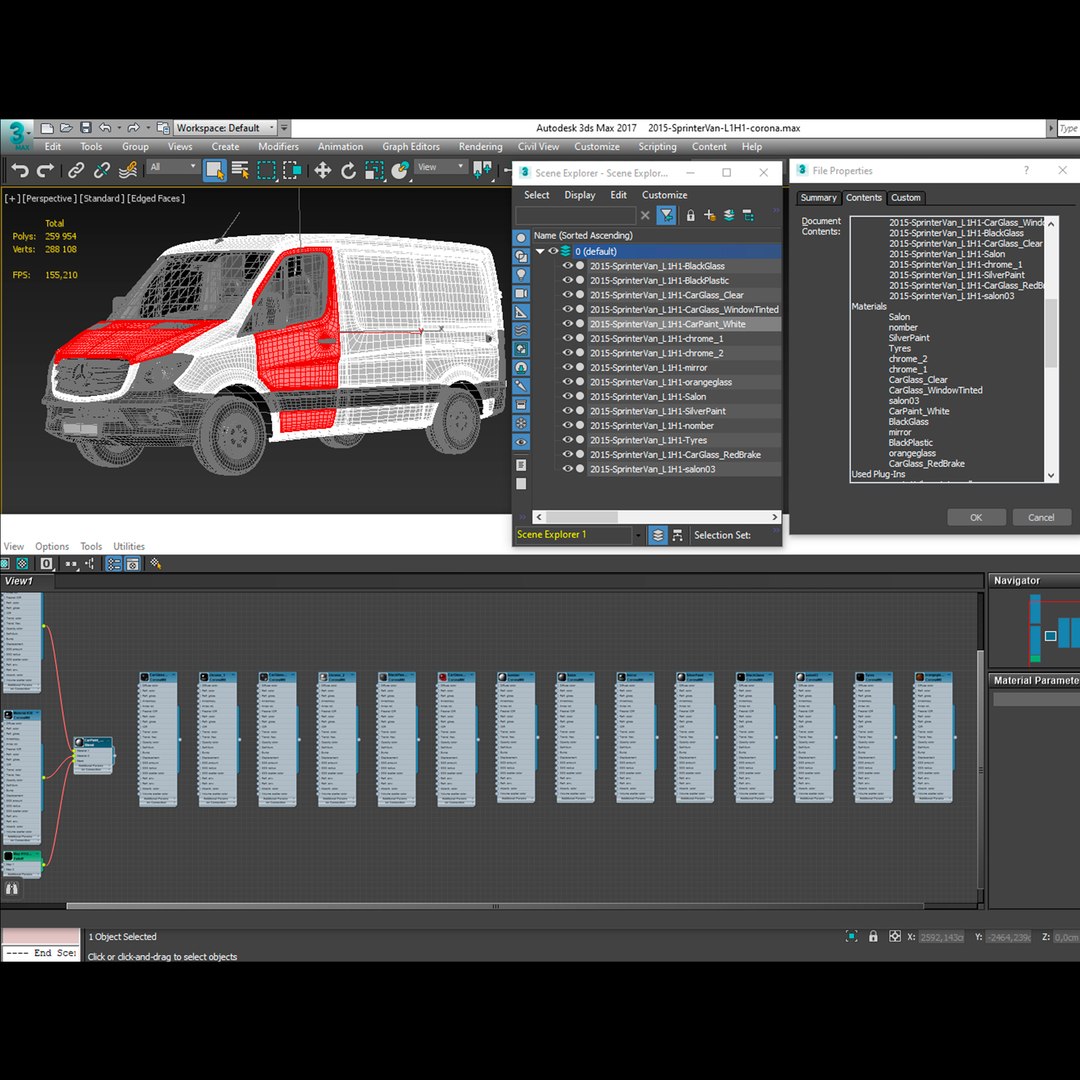Toggle the selection lock icon in status bar
Image resolution: width=1080 pixels, height=1080 pixels.
pyautogui.click(x=873, y=937)
